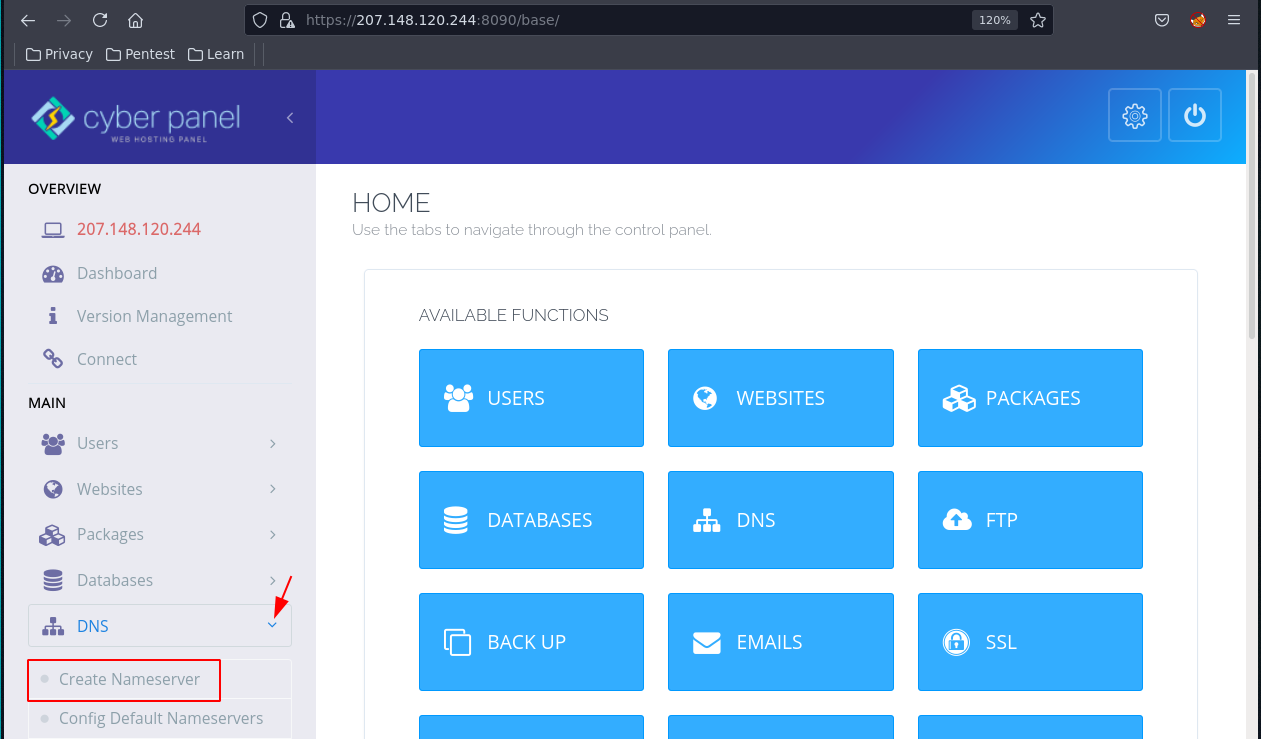This screenshot has height=739, width=1261.
Task: Click the sitemap icon on DNS tile
Action: pyautogui.click(x=706, y=520)
